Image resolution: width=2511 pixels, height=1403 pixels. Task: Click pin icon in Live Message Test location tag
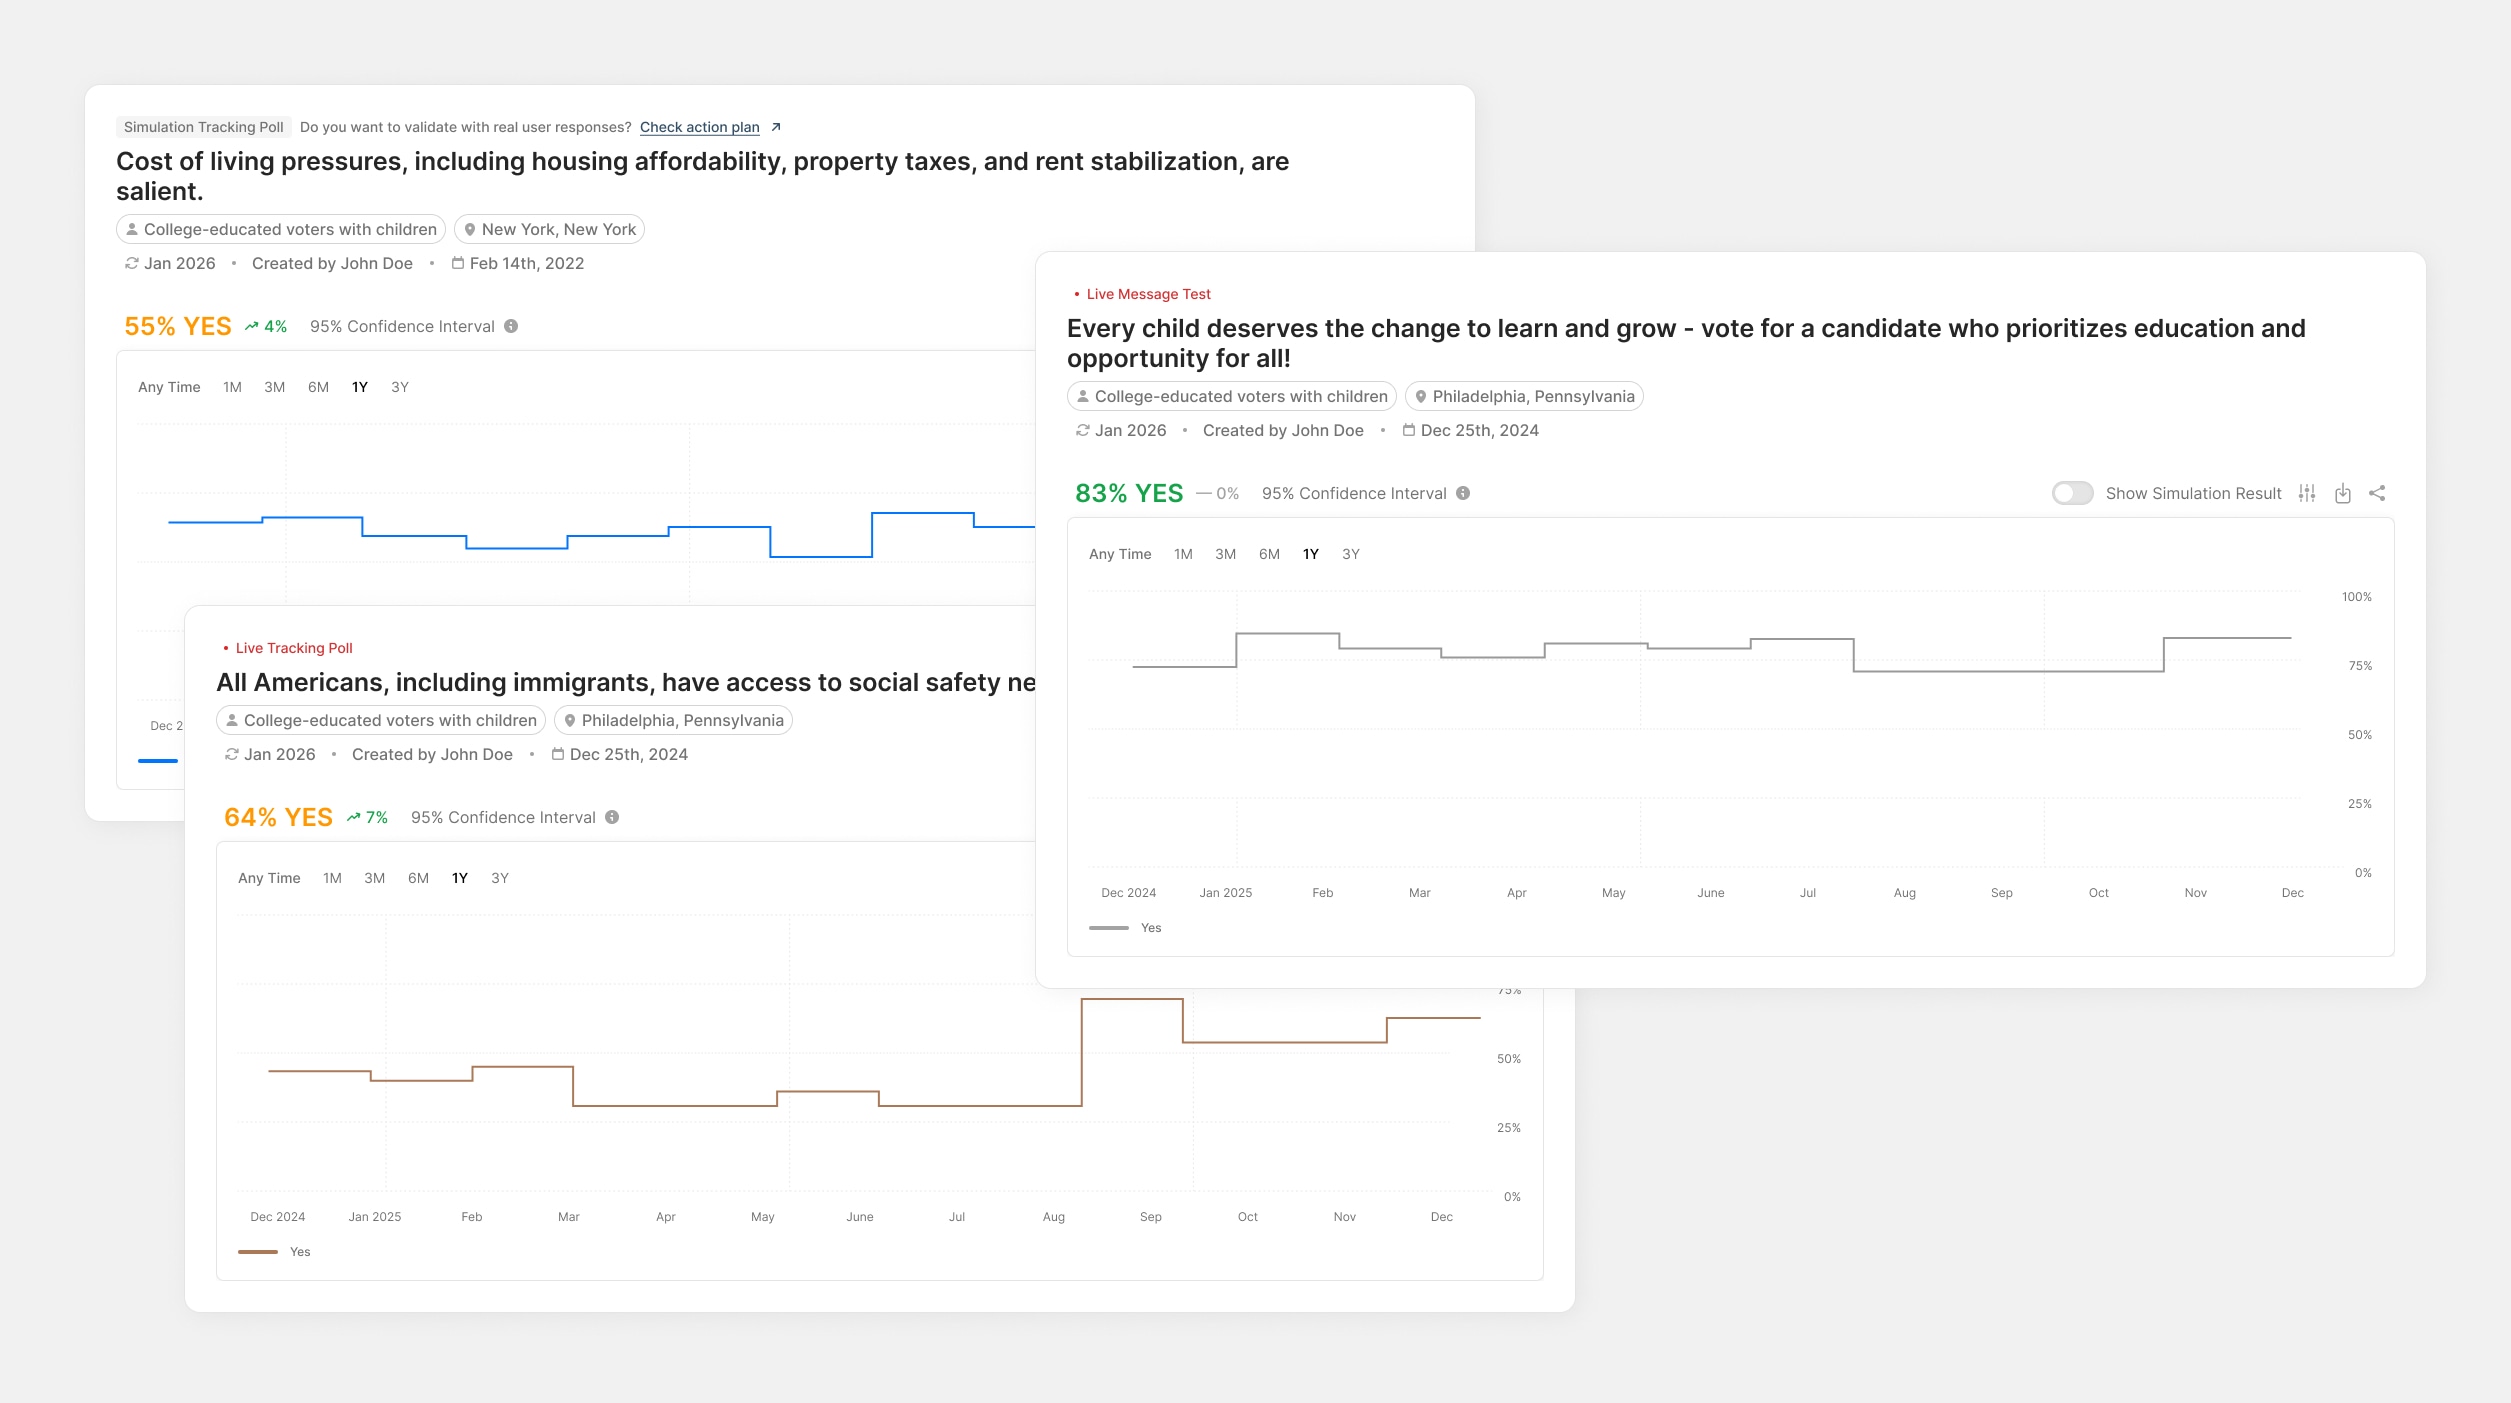tap(1421, 396)
